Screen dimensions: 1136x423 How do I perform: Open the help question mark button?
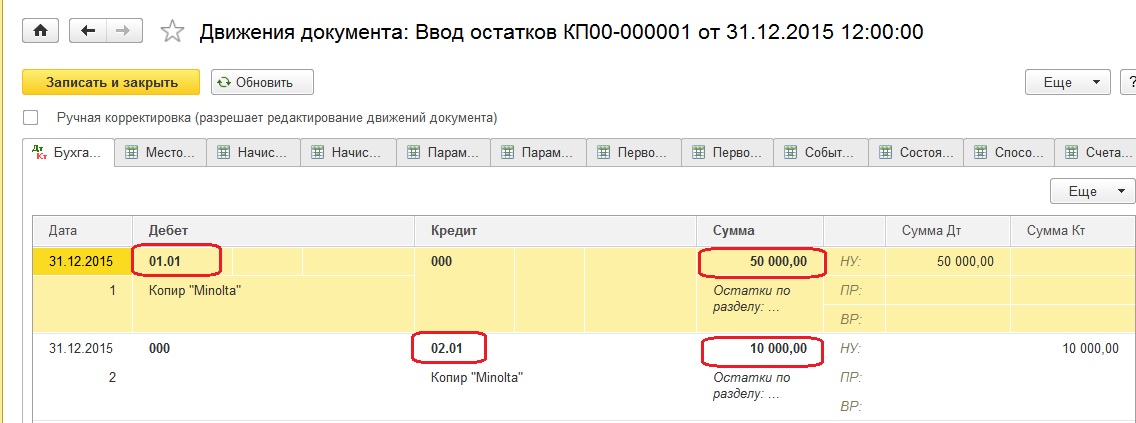pyautogui.click(x=1128, y=82)
